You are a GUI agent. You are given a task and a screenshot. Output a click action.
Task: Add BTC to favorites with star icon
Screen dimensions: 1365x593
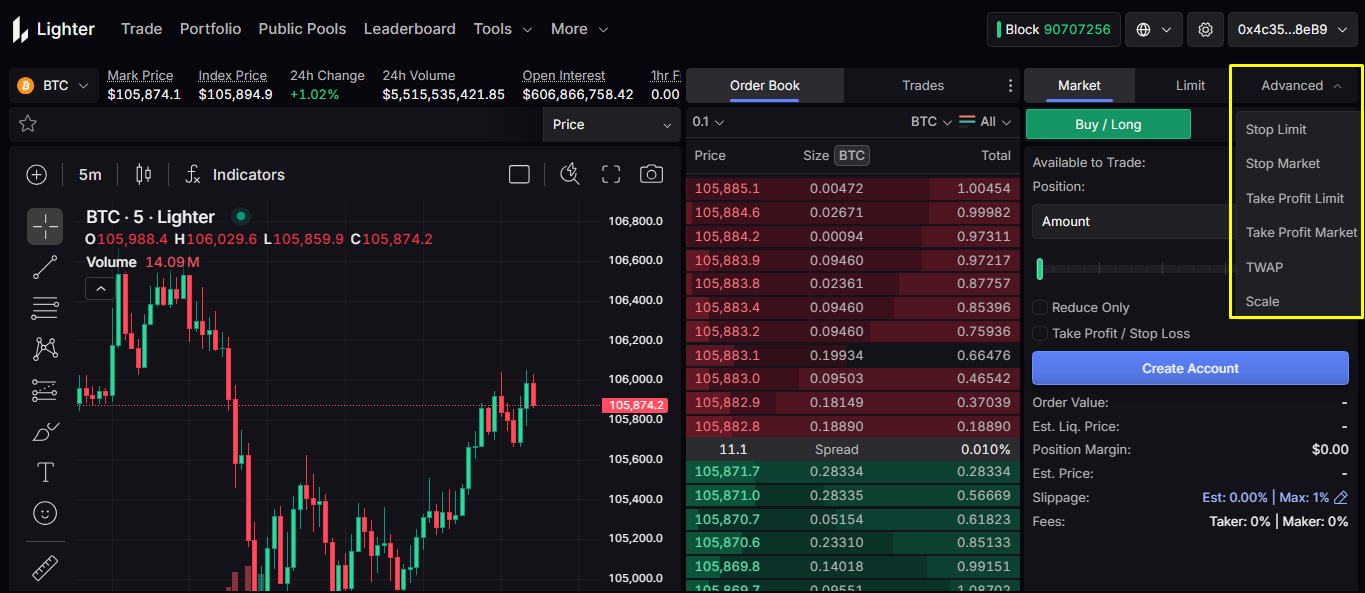tap(28, 124)
